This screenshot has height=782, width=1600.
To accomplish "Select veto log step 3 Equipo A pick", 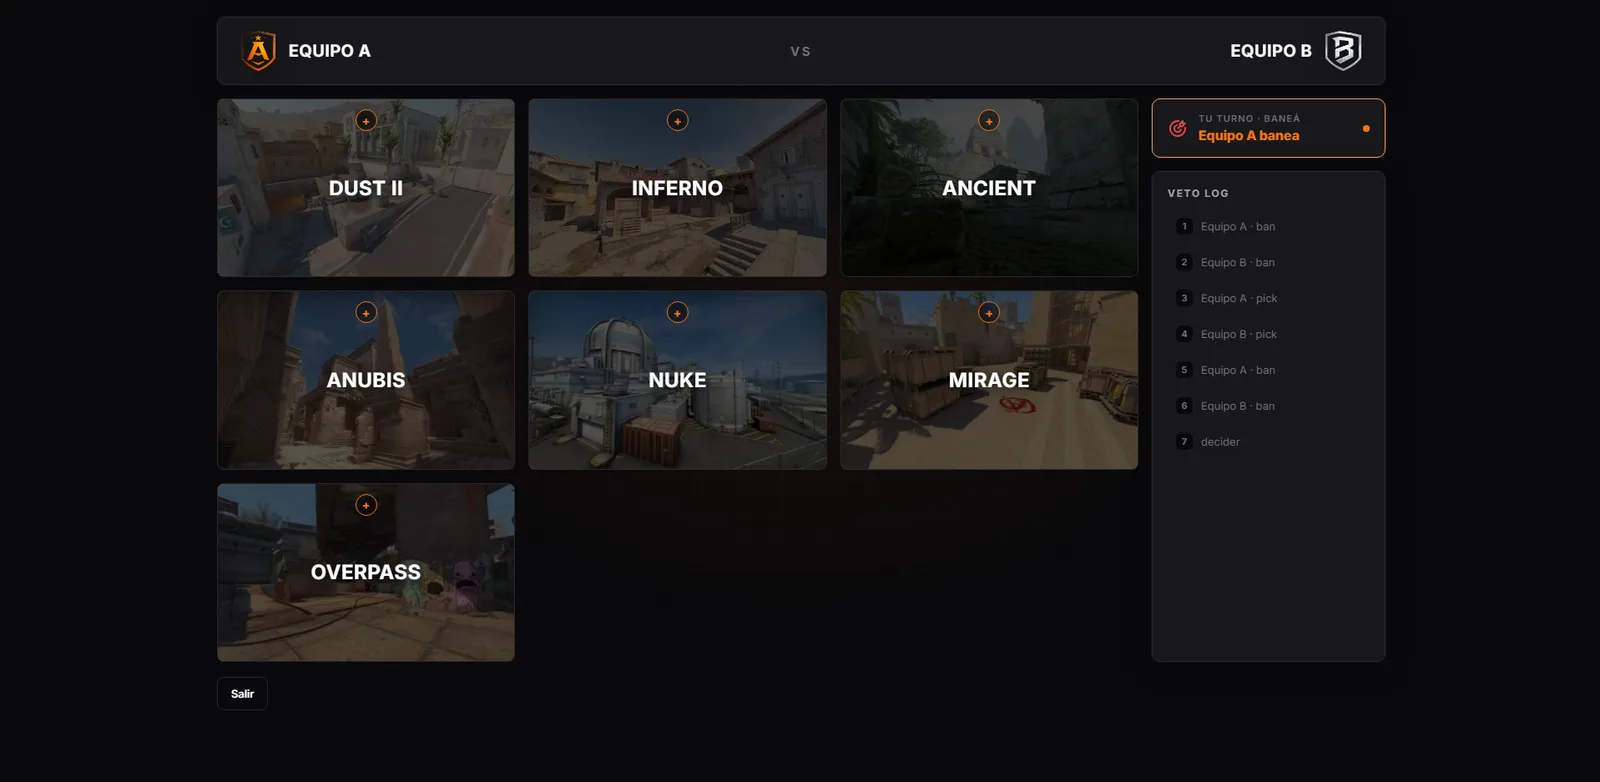I will [x=1268, y=299].
